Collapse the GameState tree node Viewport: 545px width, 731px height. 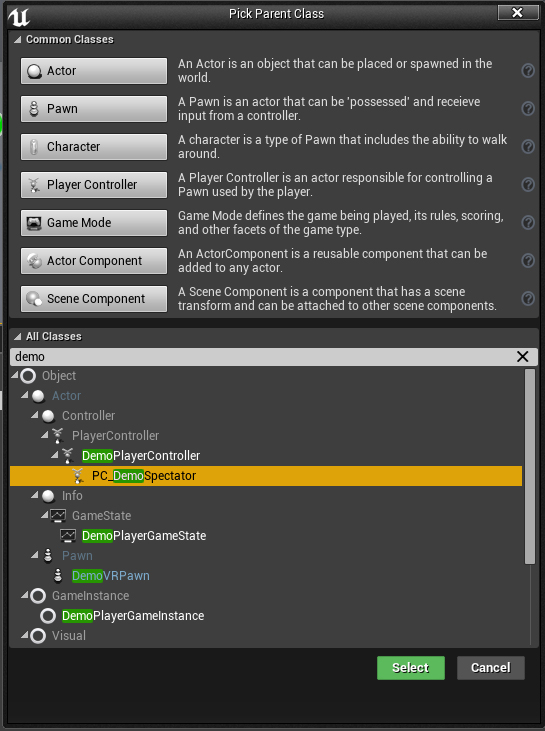coord(45,515)
